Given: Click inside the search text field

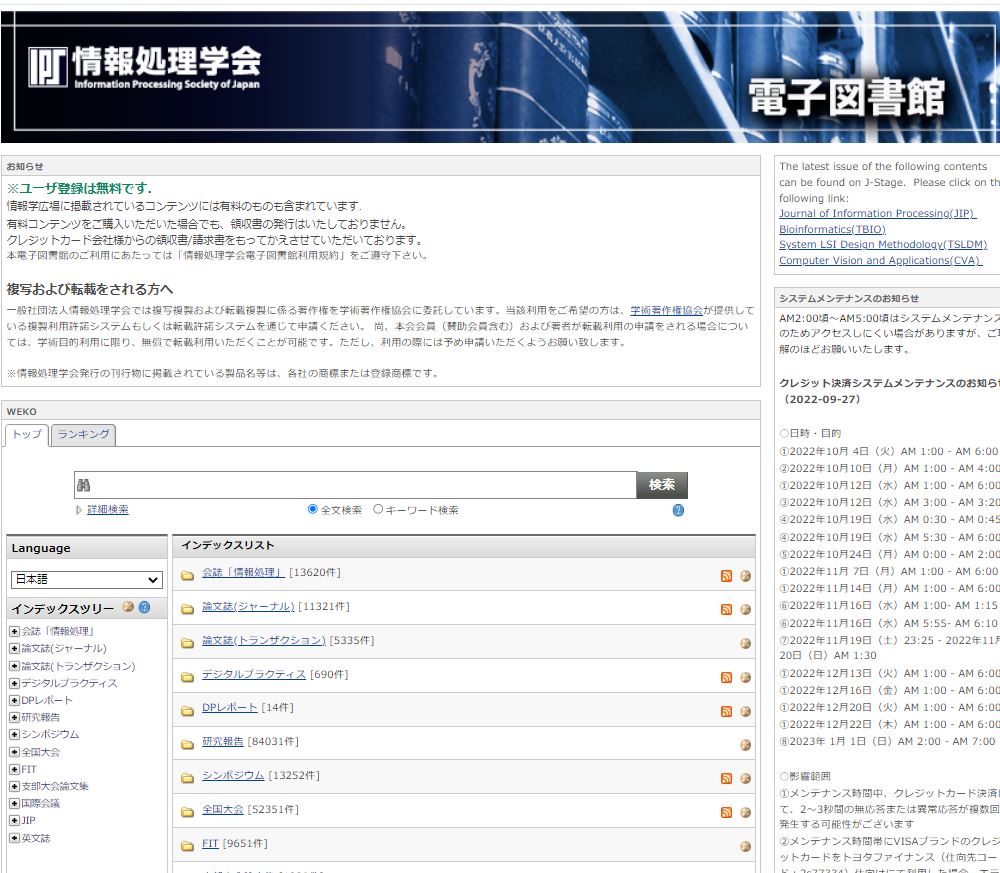Looking at the screenshot, I should (x=355, y=485).
